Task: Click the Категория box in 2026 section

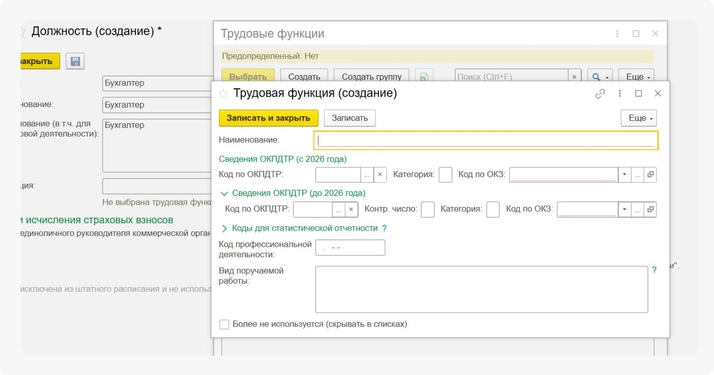Action: (445, 174)
